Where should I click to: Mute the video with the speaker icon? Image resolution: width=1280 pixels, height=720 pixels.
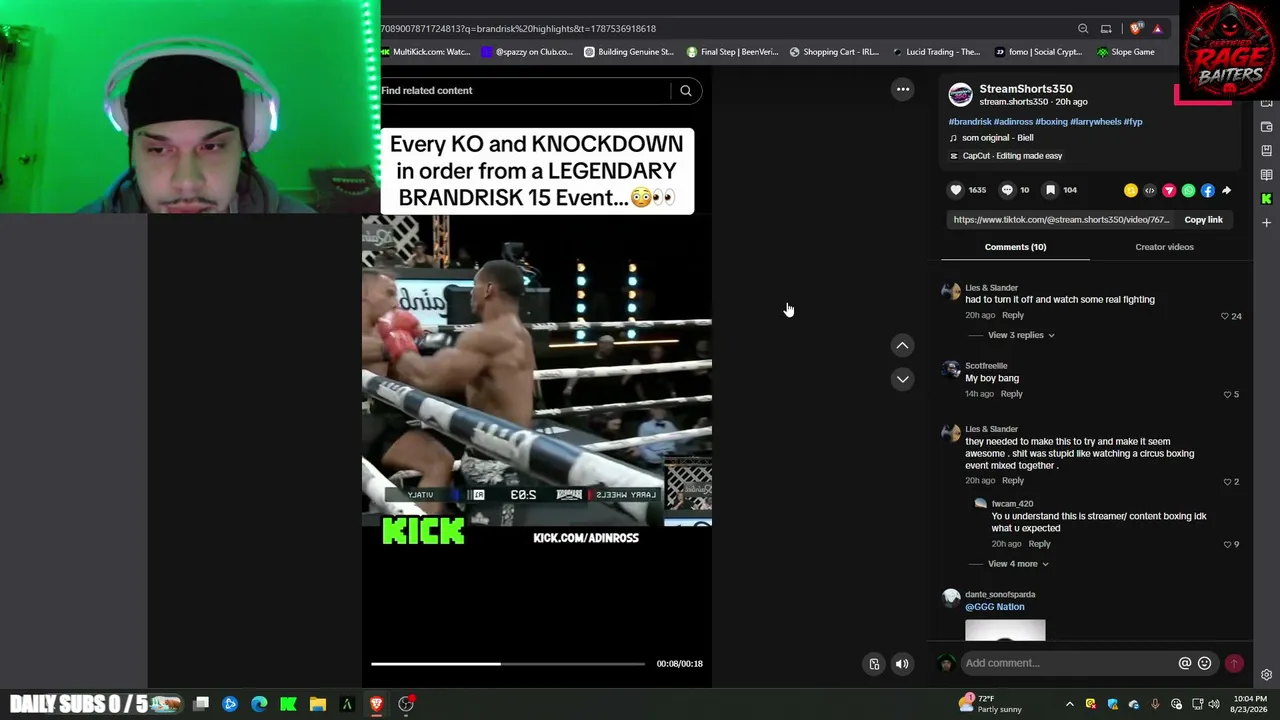902,664
